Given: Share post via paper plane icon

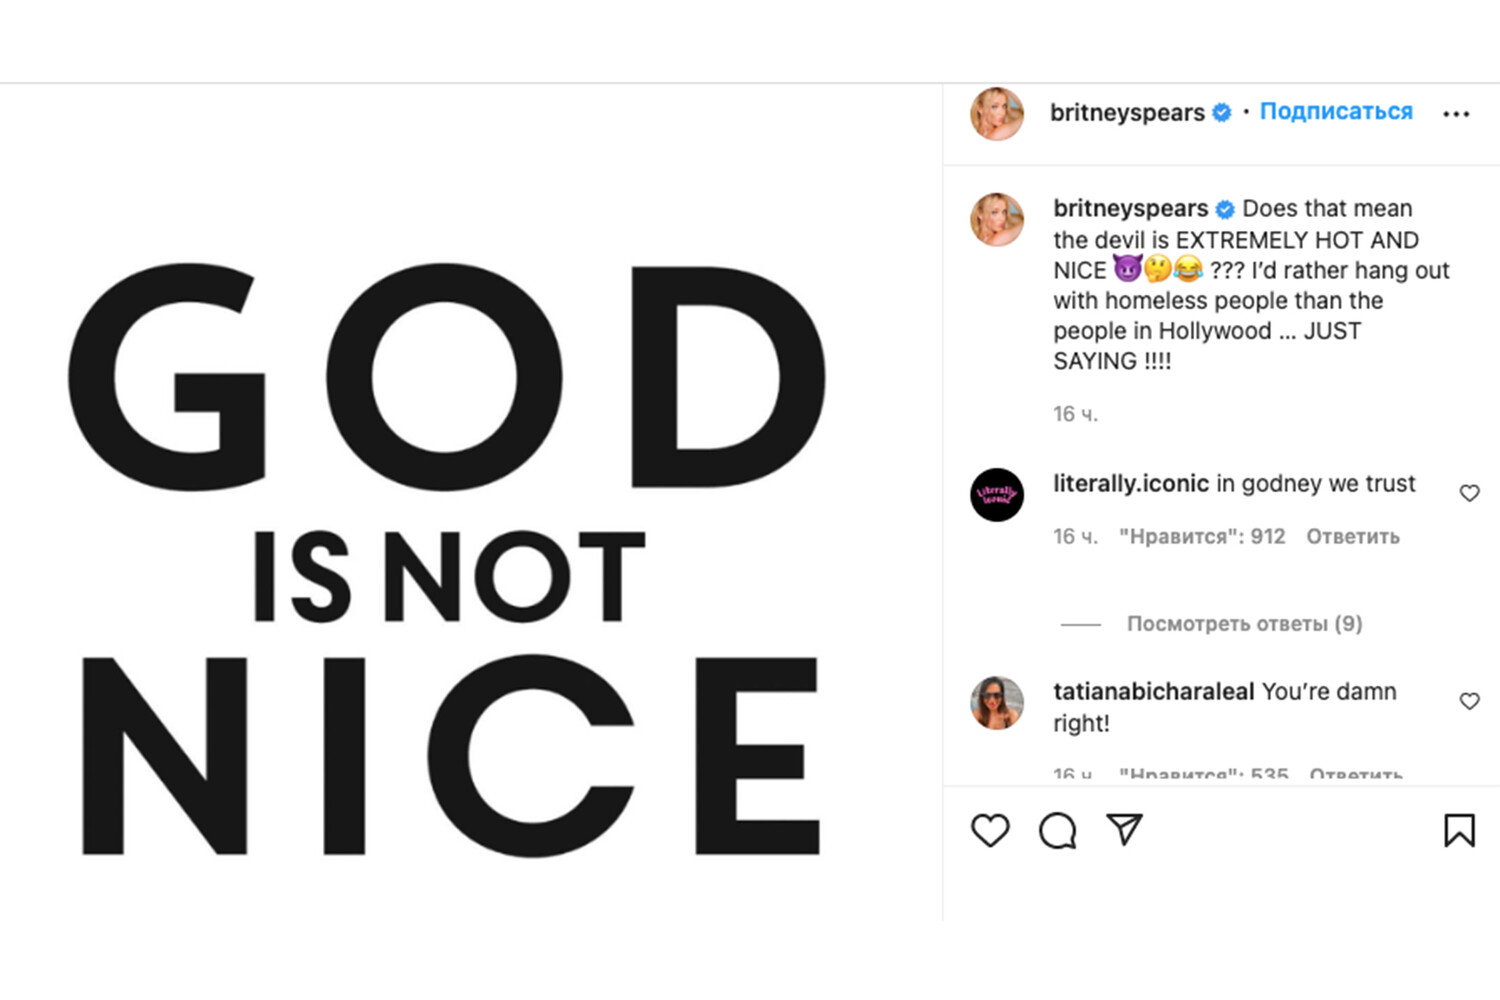Looking at the screenshot, I should coord(1124,829).
